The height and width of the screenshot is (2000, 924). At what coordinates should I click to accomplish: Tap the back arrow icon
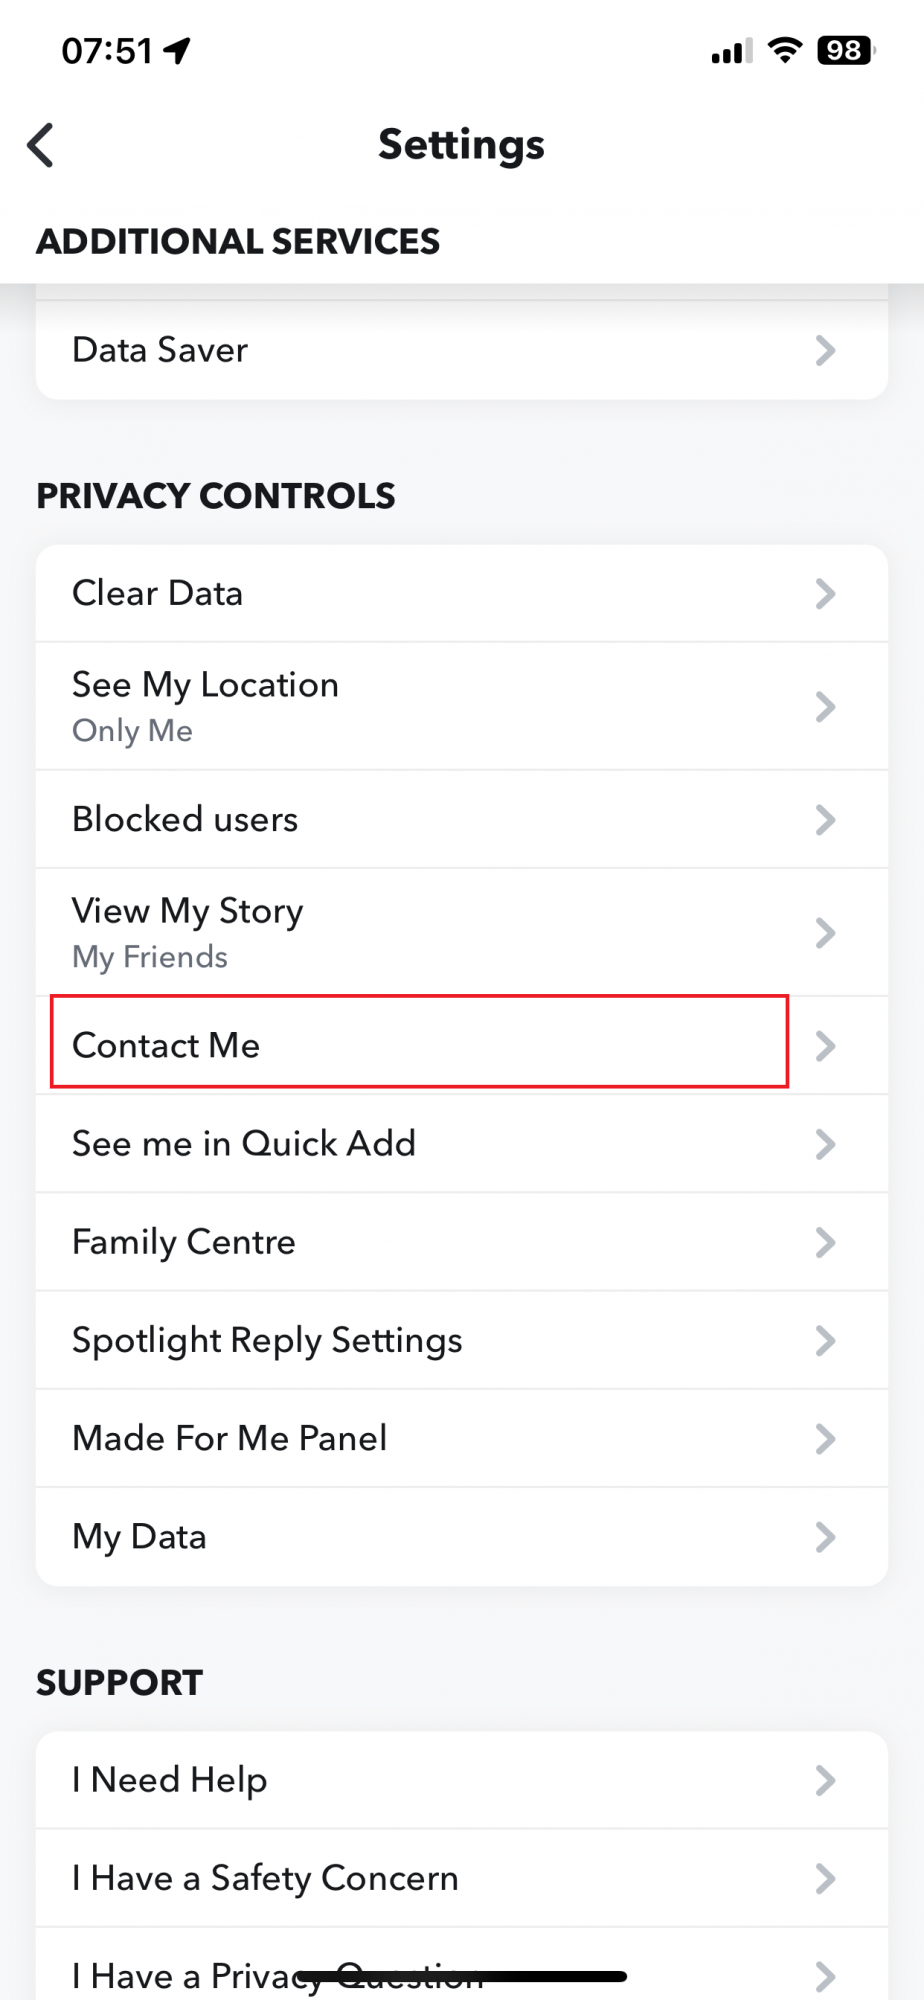tap(40, 145)
